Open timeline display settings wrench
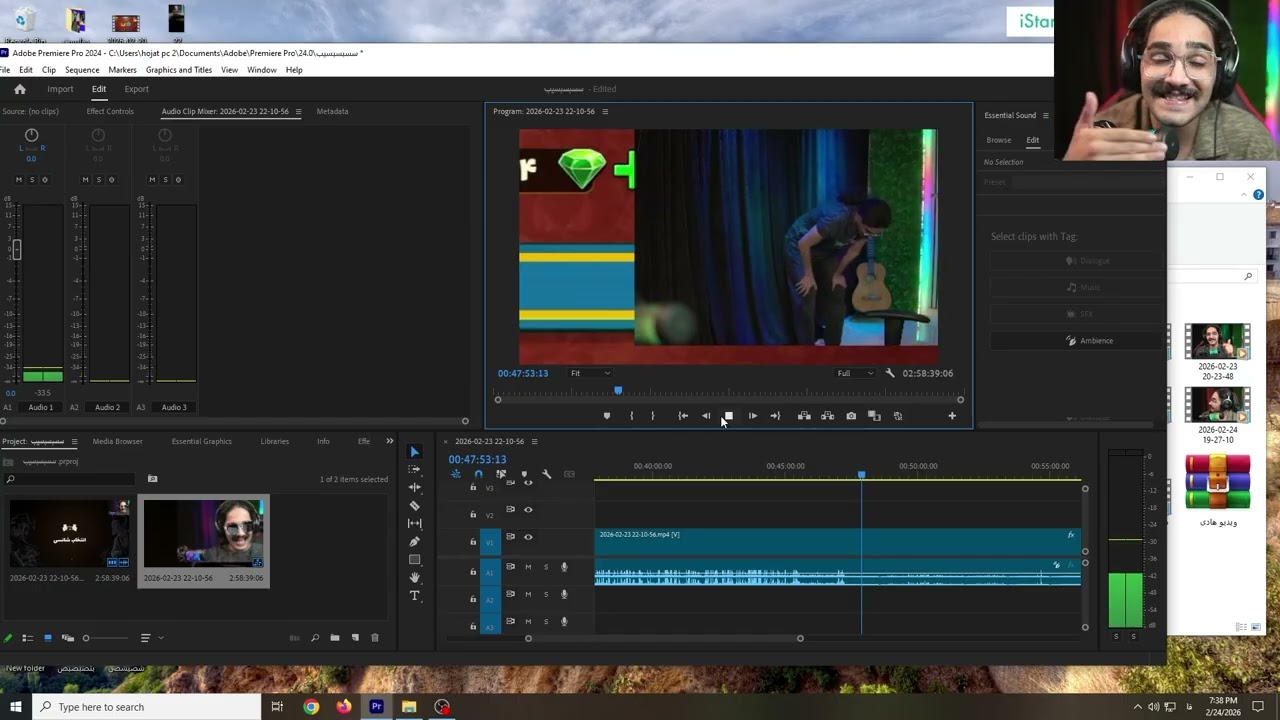The image size is (1280, 720). 546,474
